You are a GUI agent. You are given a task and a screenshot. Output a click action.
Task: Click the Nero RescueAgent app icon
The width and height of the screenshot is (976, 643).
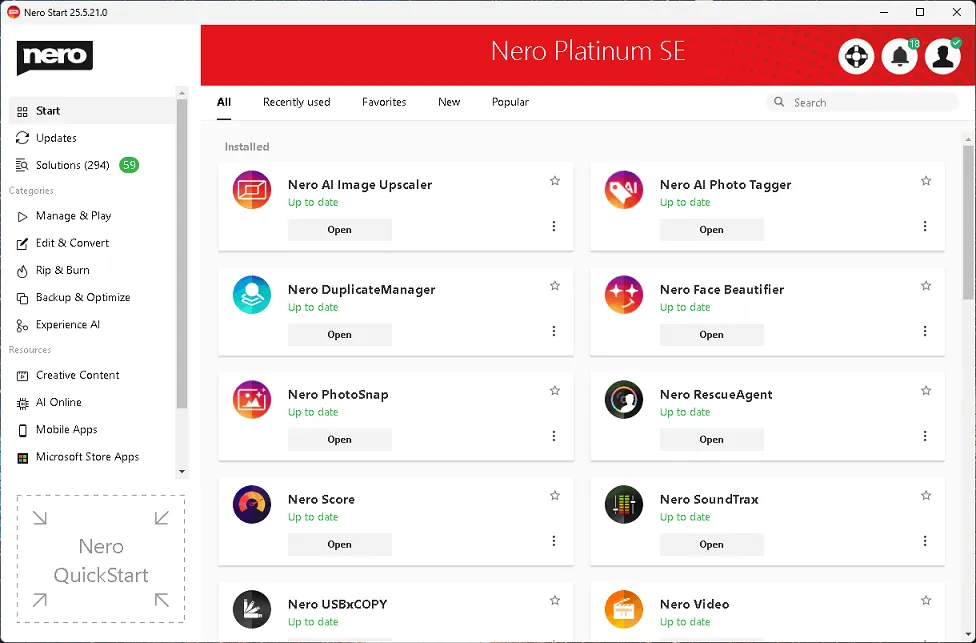624,400
